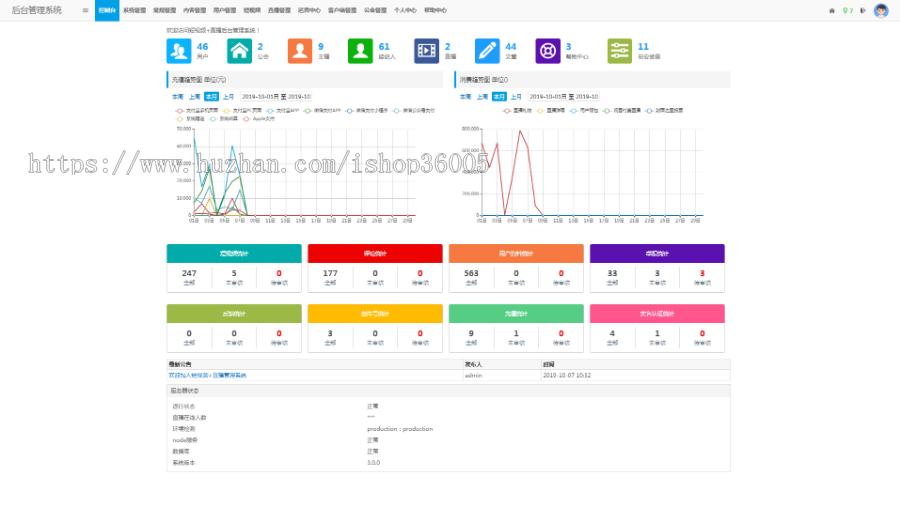
Task: Toggle the hamburger sidebar menu icon
Action: [x=85, y=10]
